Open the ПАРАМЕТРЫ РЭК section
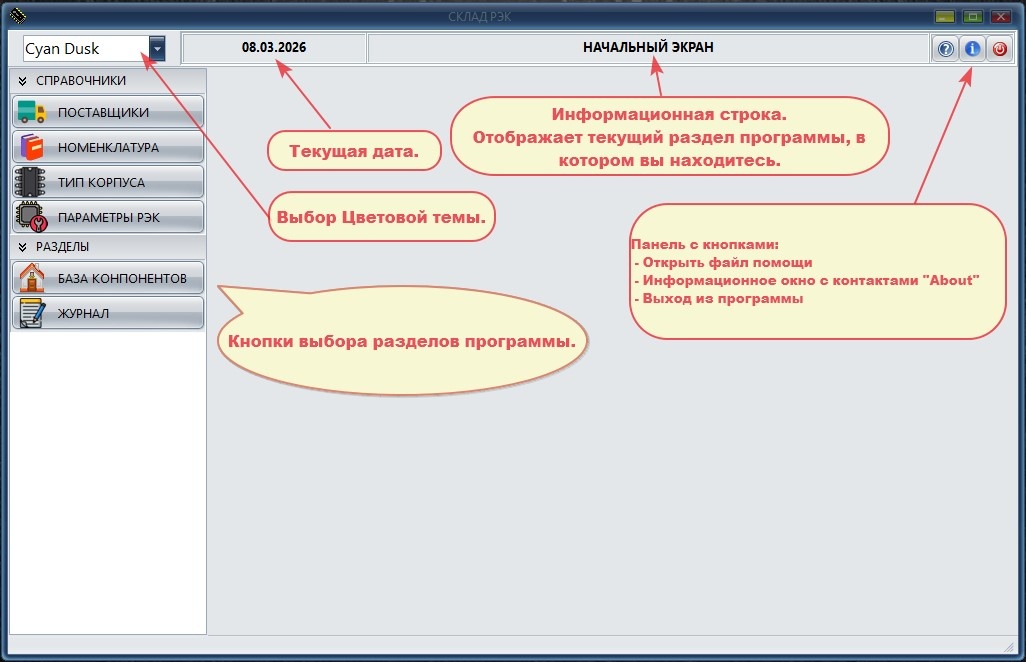The image size is (1026, 662). pos(108,217)
